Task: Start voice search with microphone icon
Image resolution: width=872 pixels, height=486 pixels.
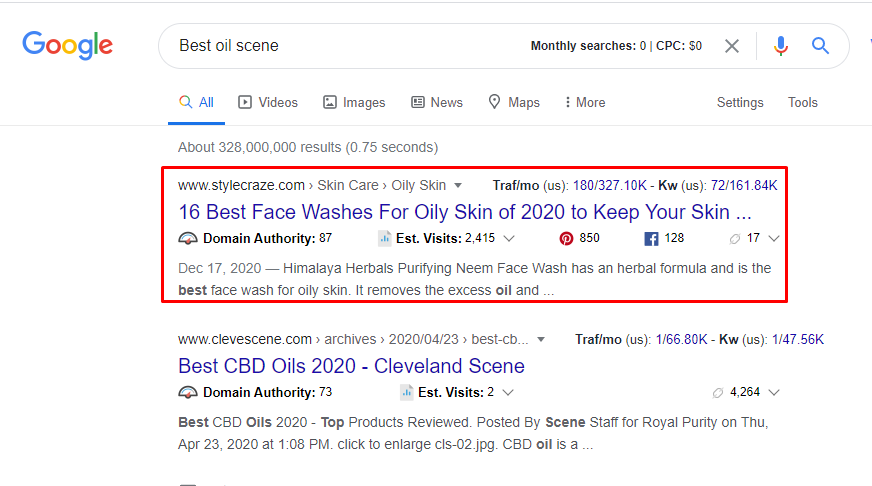Action: (780, 46)
